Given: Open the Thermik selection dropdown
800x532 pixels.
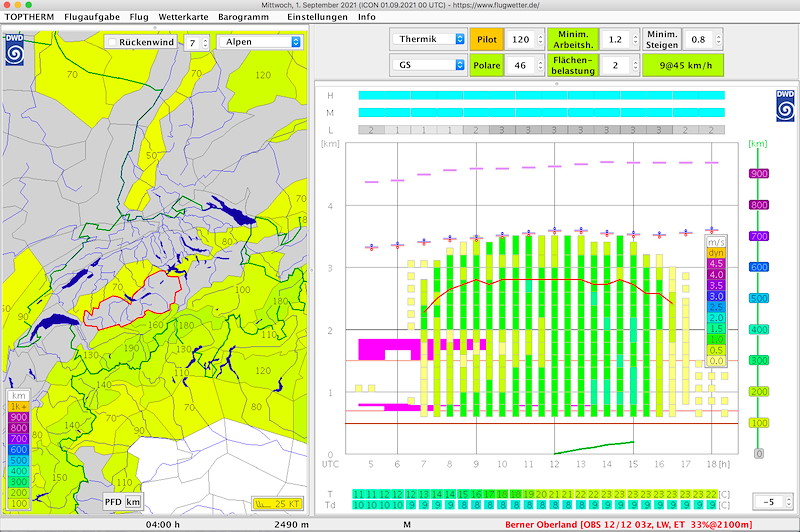Looking at the screenshot, I should click(x=429, y=39).
